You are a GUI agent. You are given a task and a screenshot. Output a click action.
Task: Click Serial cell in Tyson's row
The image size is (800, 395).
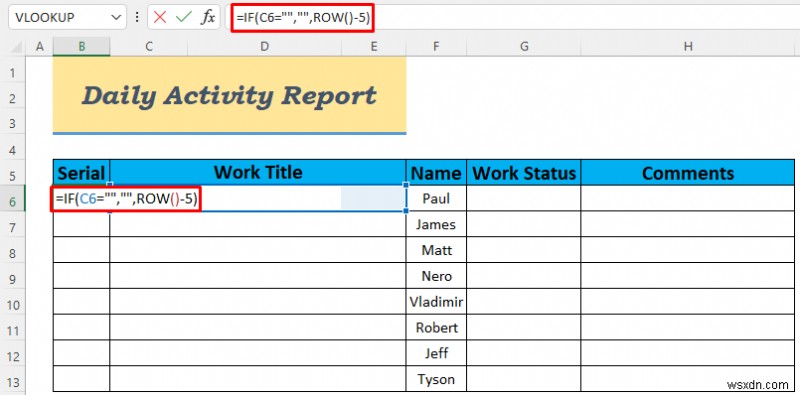81,379
